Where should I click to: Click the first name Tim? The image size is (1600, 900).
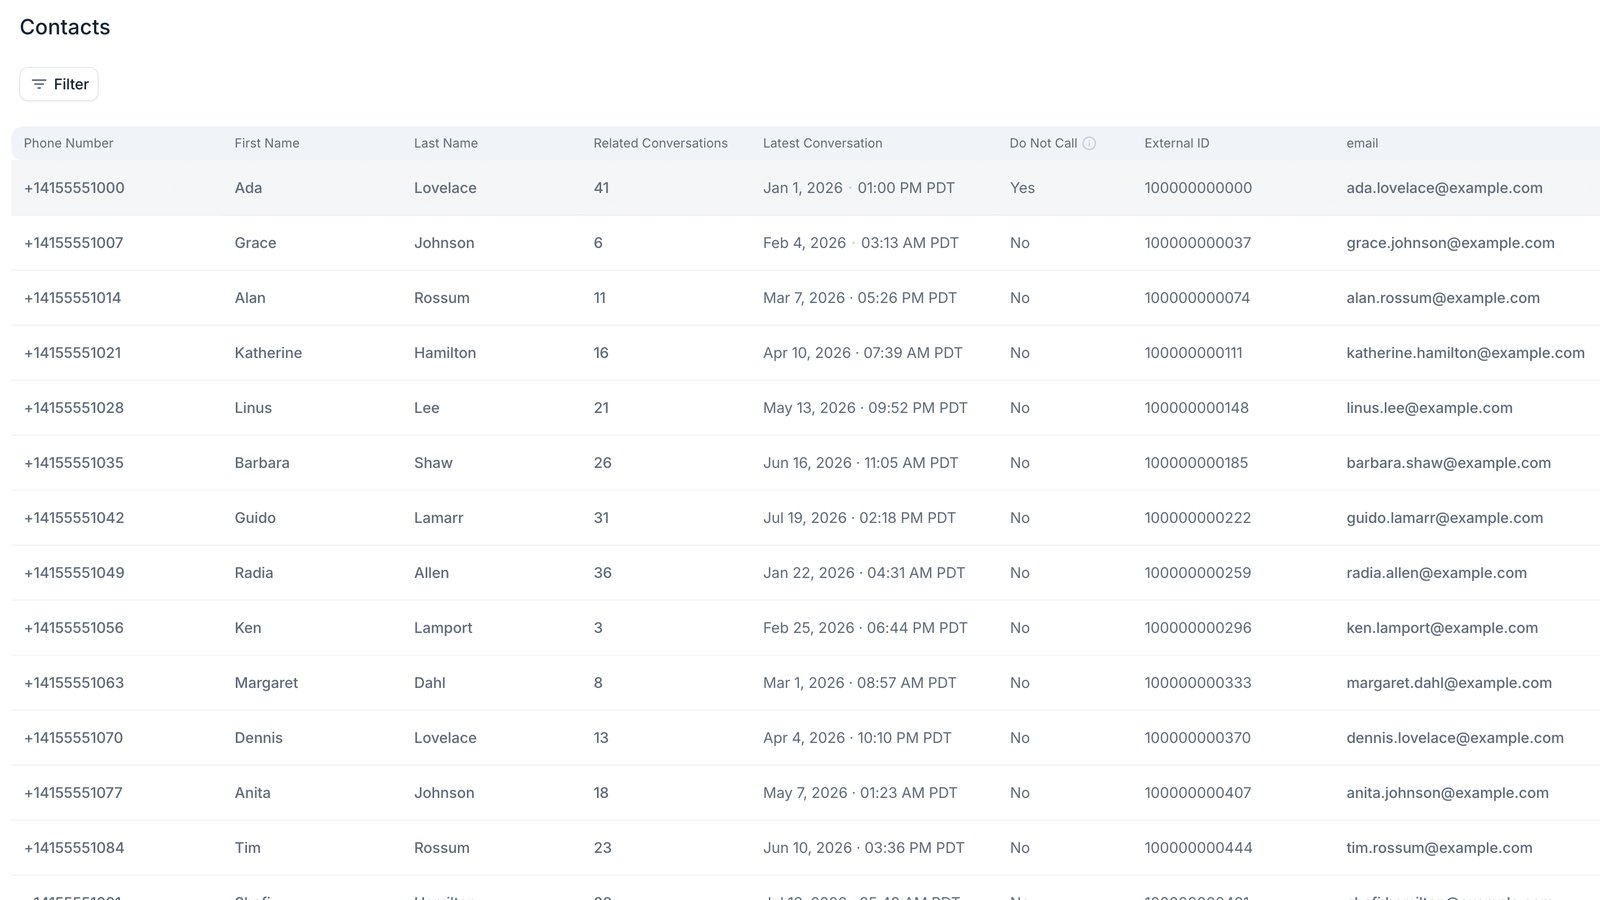[248, 848]
